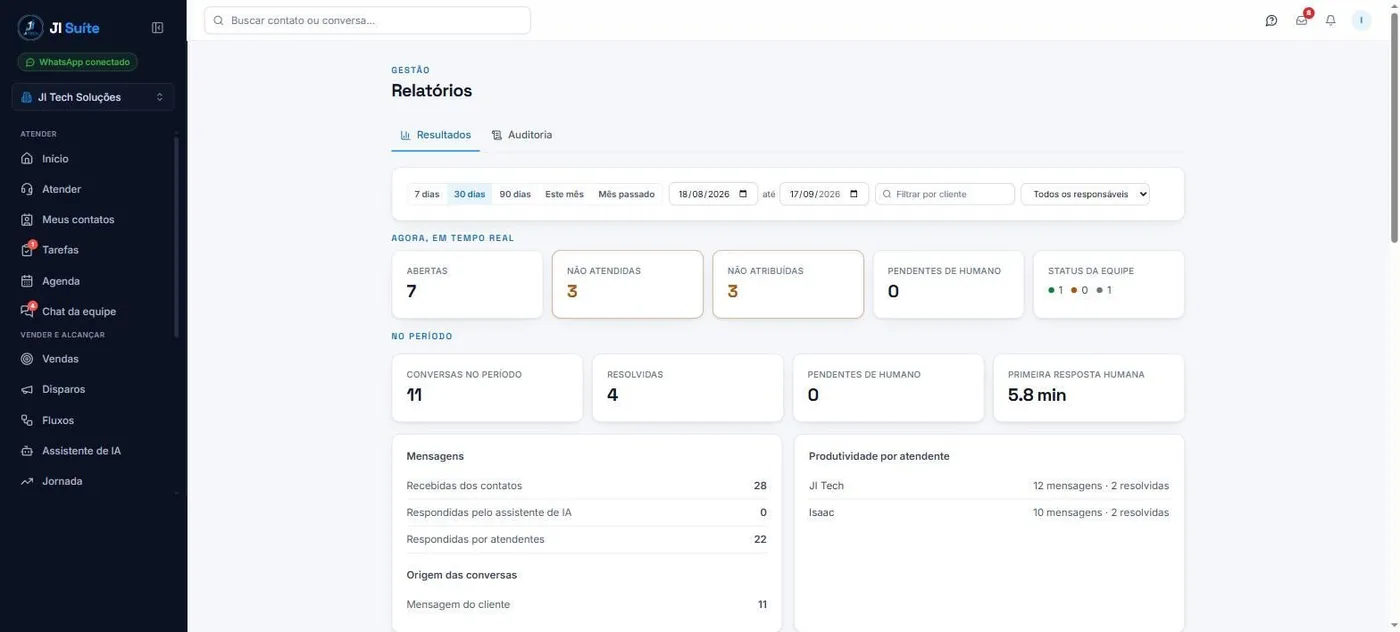The image size is (1400, 632).
Task: Click the Fluxos workflow icon
Action: pos(27,421)
